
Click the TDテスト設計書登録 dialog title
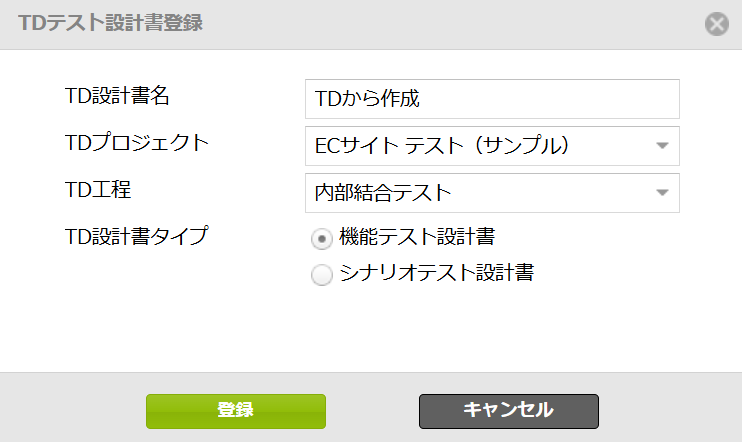tap(110, 23)
